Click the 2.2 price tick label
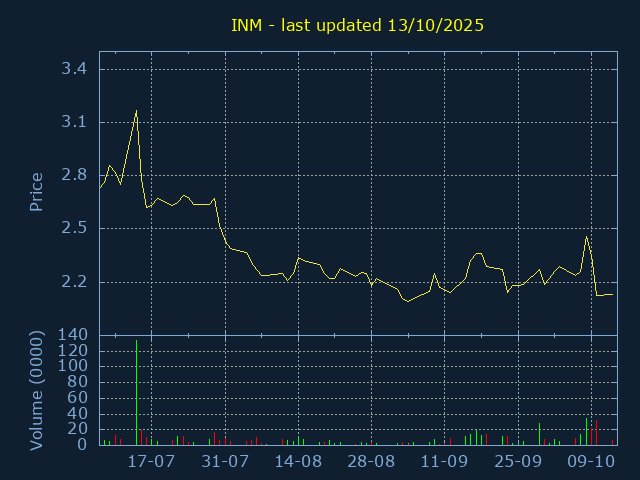Viewport: 640px width, 480px height. 73,281
